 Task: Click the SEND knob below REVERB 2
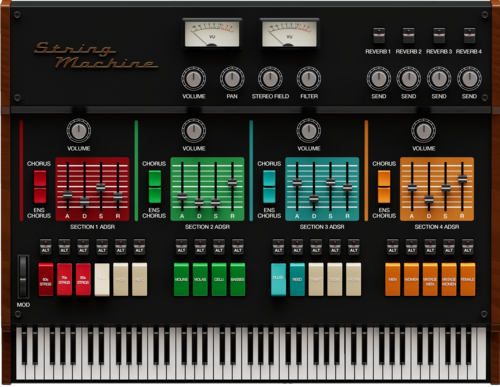click(409, 79)
